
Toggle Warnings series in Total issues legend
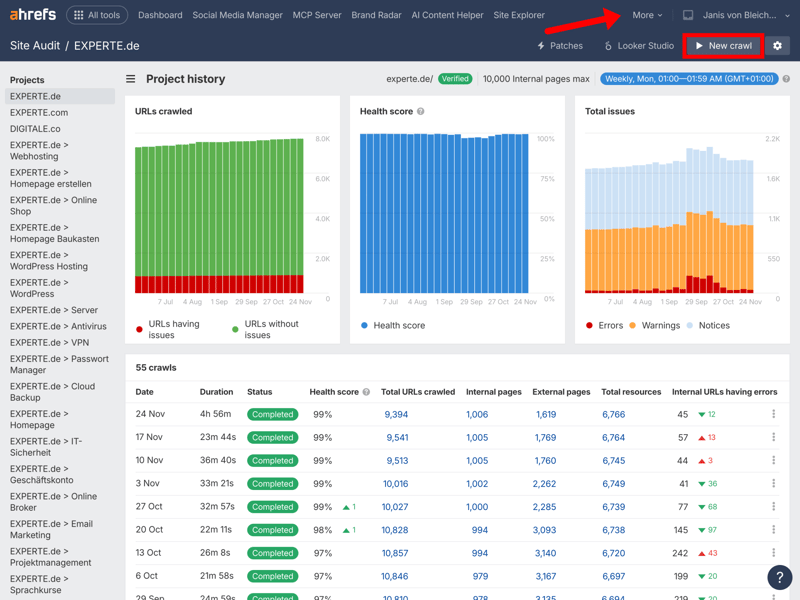(x=654, y=325)
